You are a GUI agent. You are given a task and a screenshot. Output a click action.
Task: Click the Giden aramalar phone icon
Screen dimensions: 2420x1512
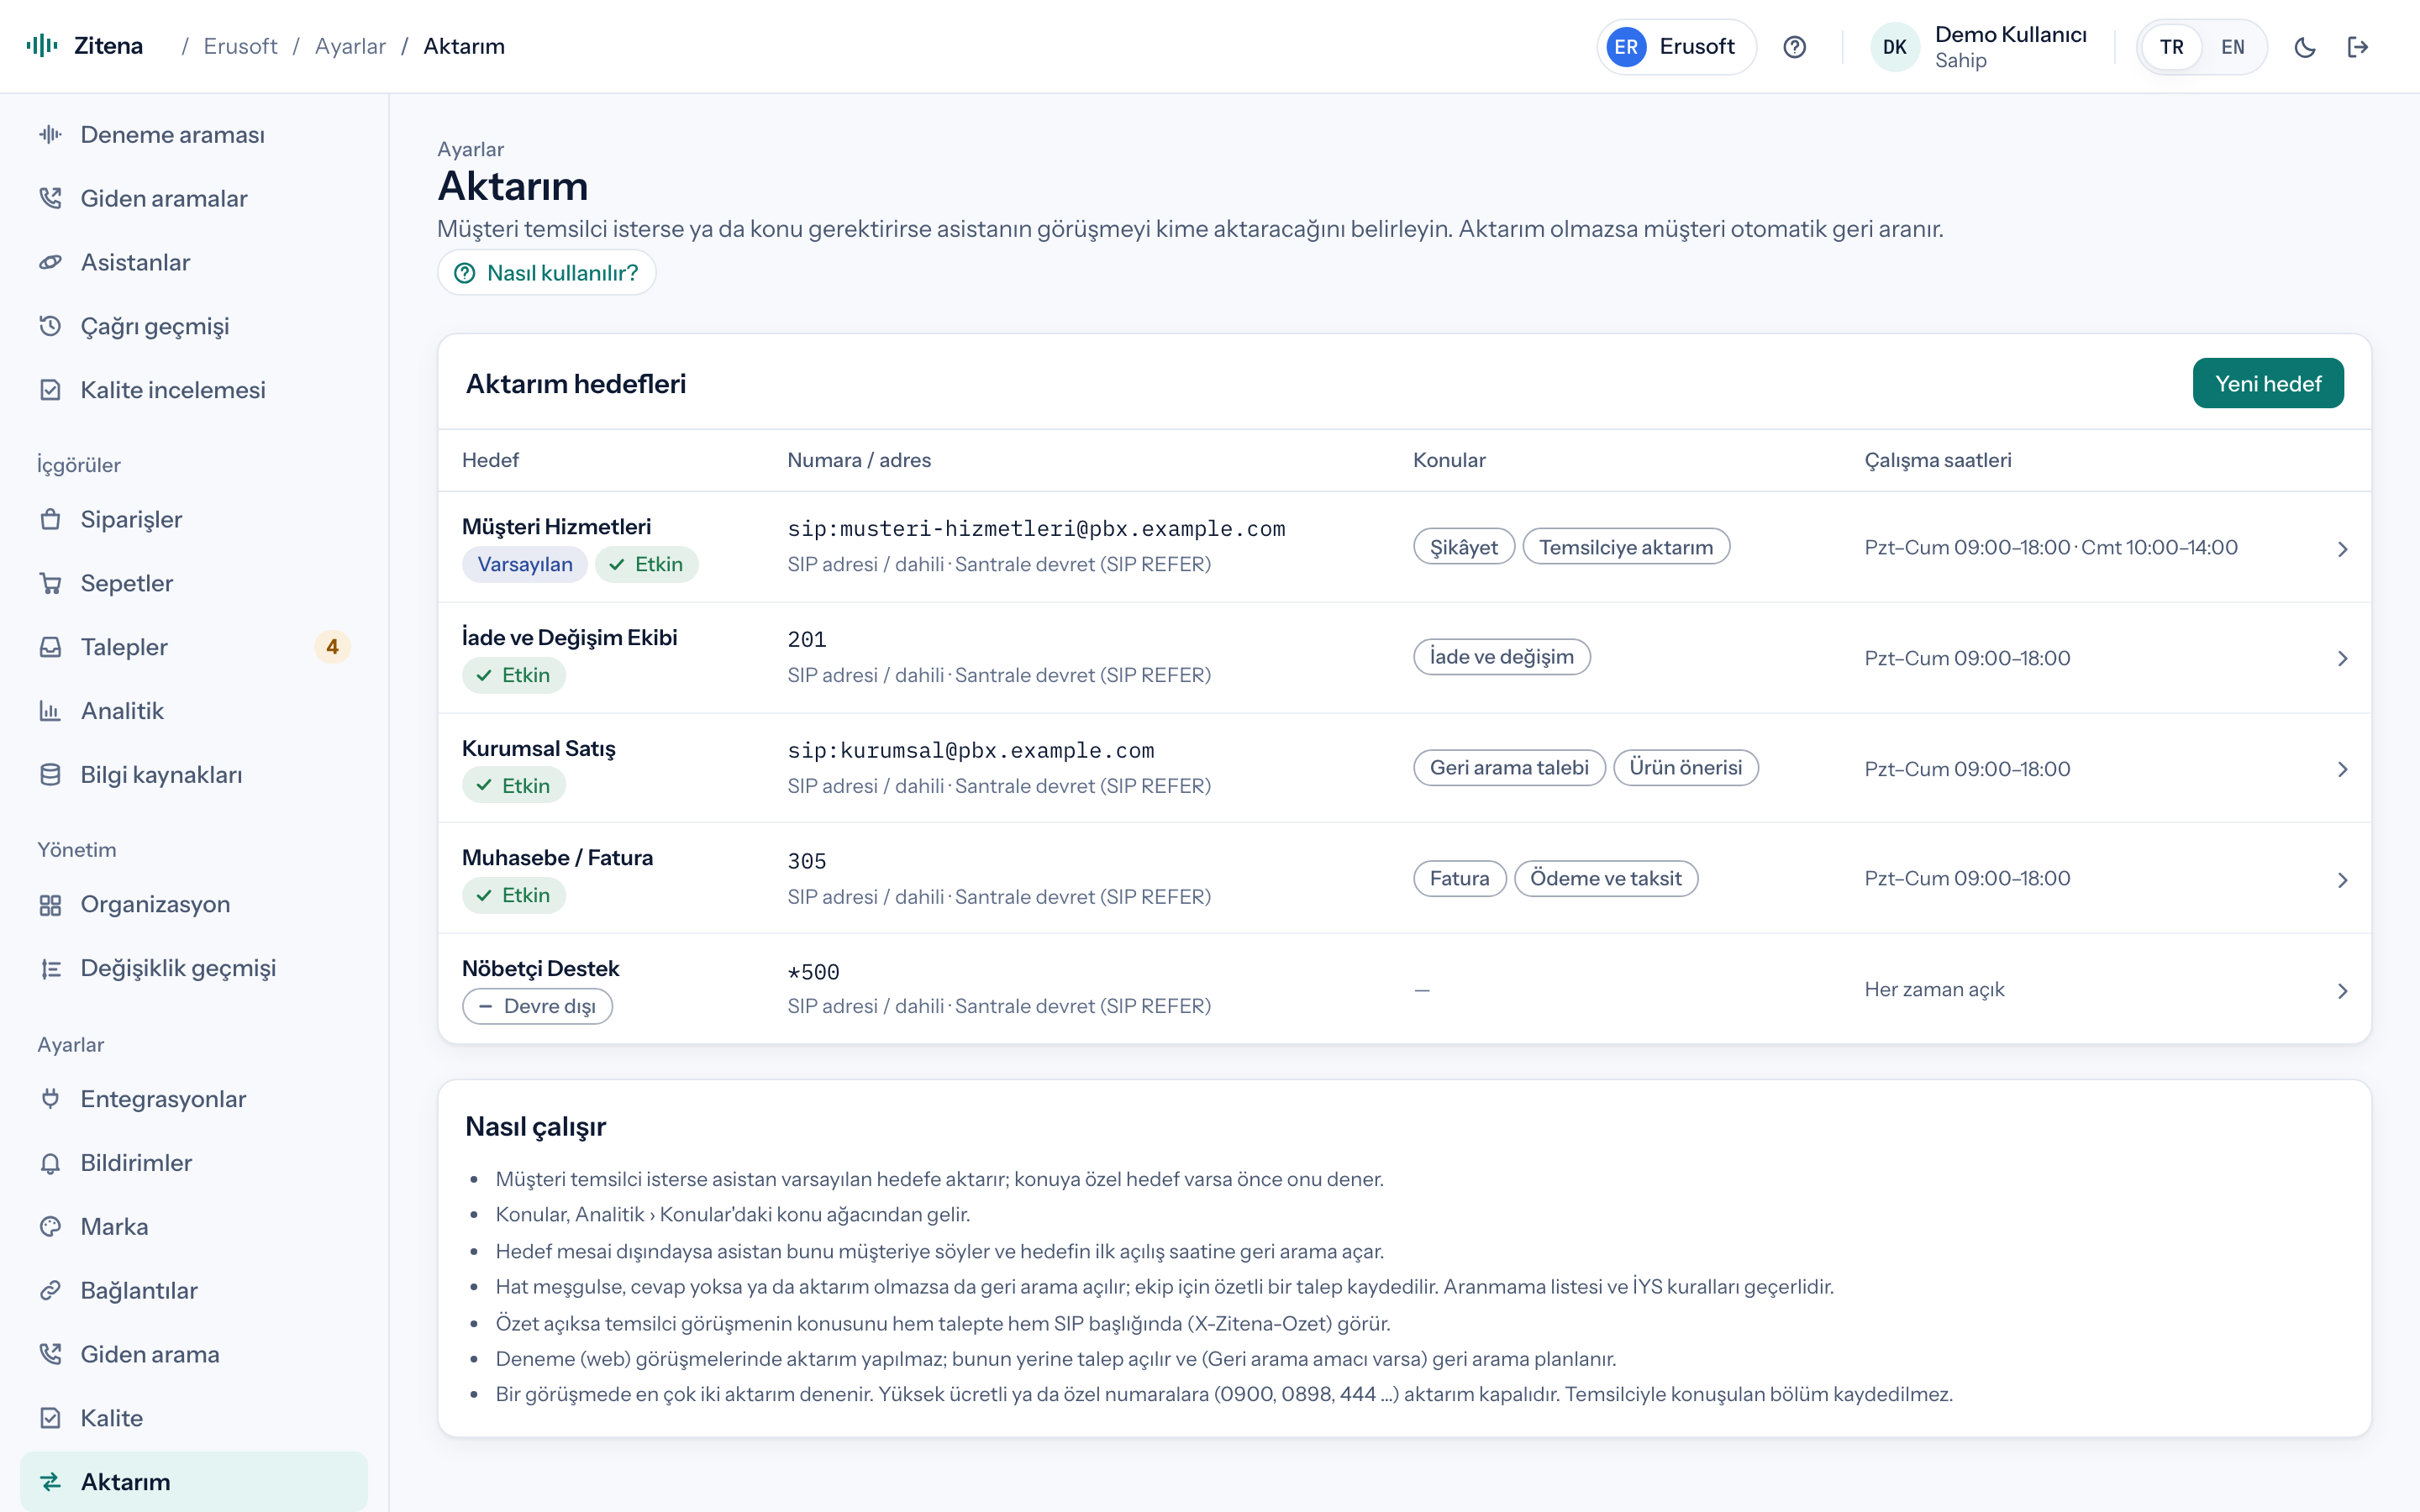click(50, 198)
